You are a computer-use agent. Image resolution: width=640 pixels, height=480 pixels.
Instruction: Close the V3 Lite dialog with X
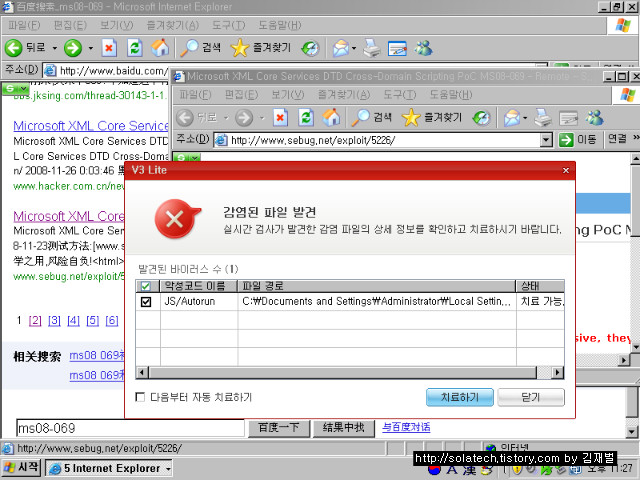566,171
